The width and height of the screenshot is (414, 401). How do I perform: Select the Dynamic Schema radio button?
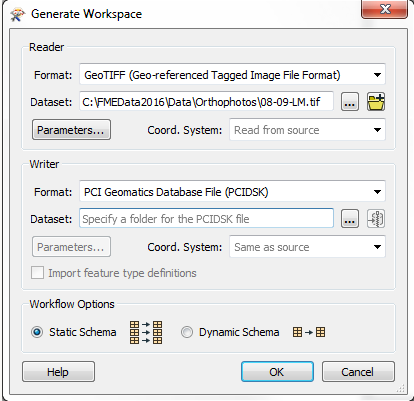(187, 332)
